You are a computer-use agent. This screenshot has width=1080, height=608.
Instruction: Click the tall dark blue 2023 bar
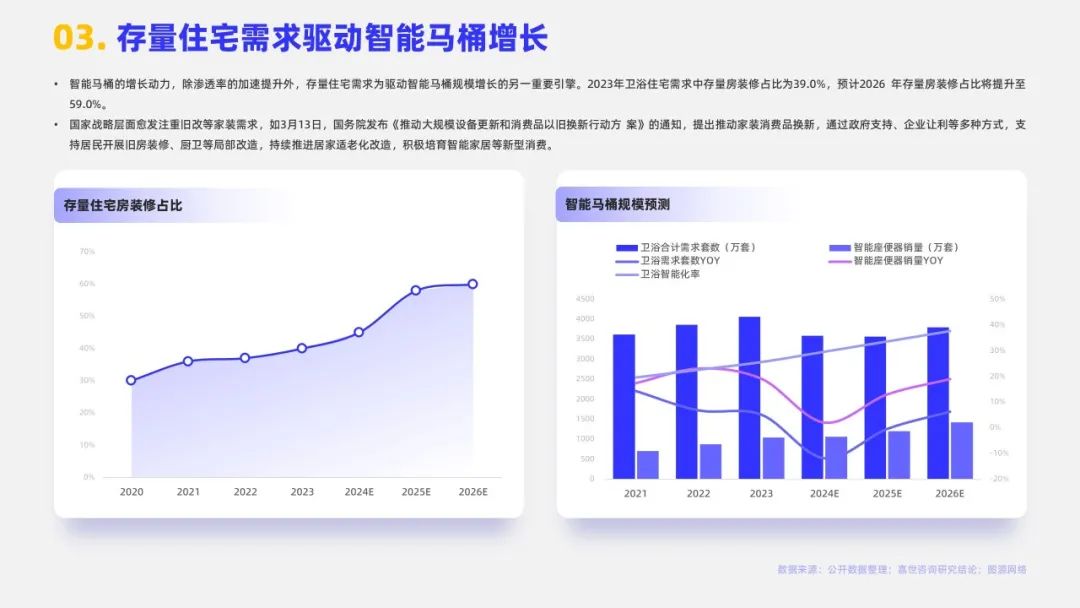(x=749, y=397)
